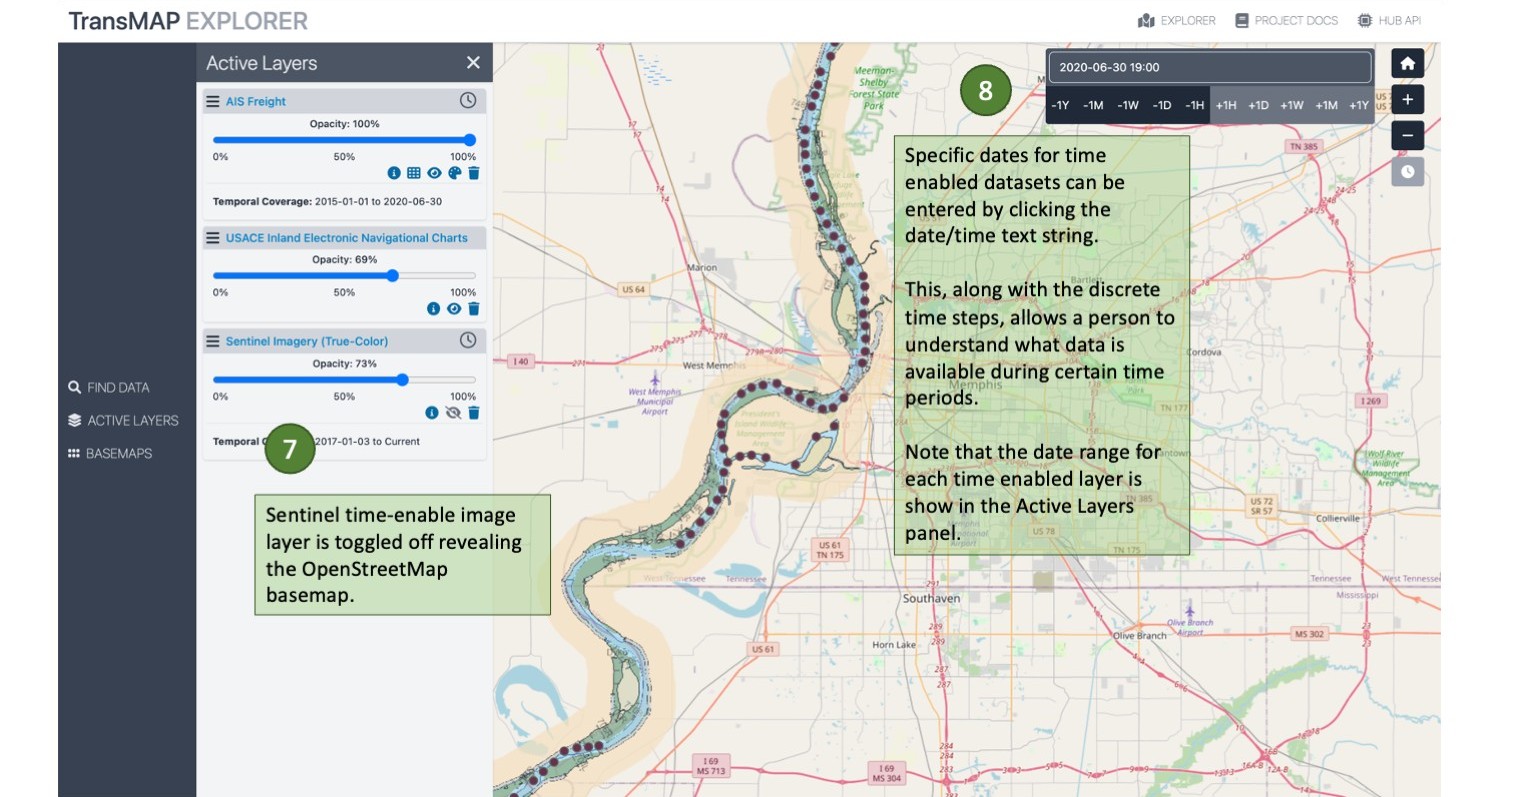Toggle USACE Navigational Charts visibility eye
Viewport: 1536px width, 797px height.
pyautogui.click(x=454, y=309)
